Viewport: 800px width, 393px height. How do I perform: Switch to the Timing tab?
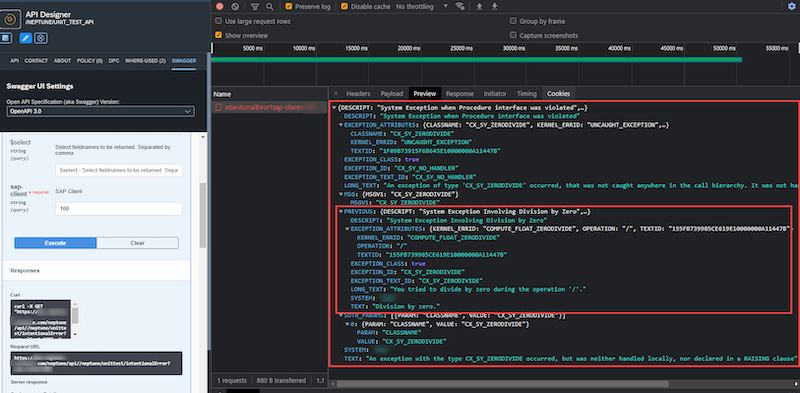(527, 93)
